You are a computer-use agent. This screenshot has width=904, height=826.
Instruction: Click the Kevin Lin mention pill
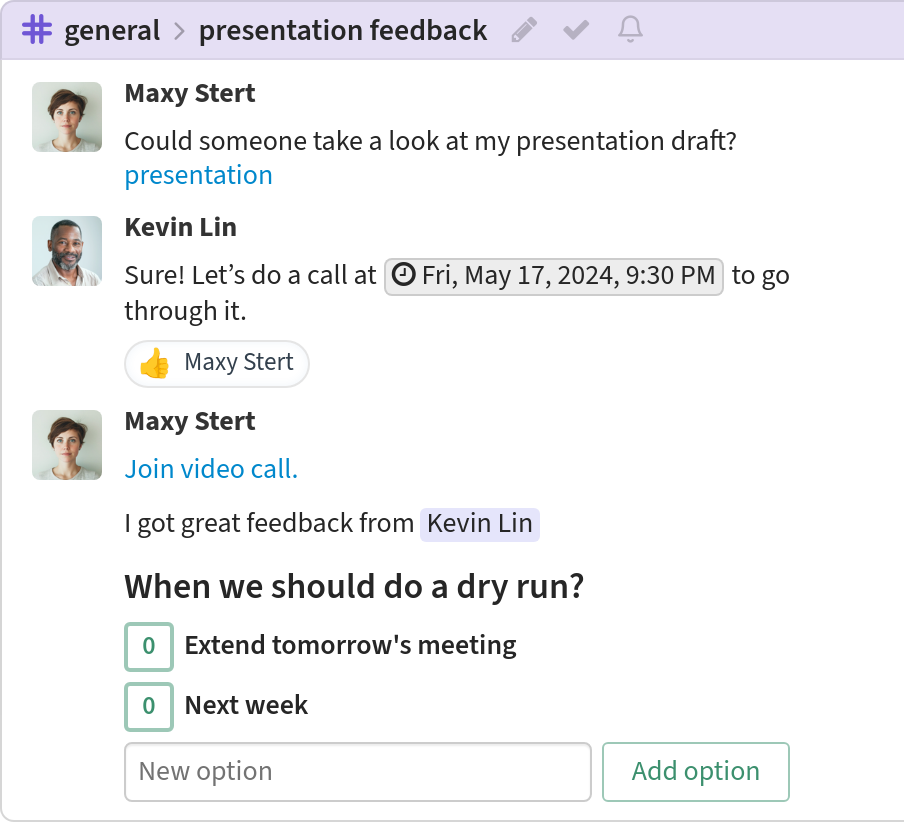tap(480, 524)
